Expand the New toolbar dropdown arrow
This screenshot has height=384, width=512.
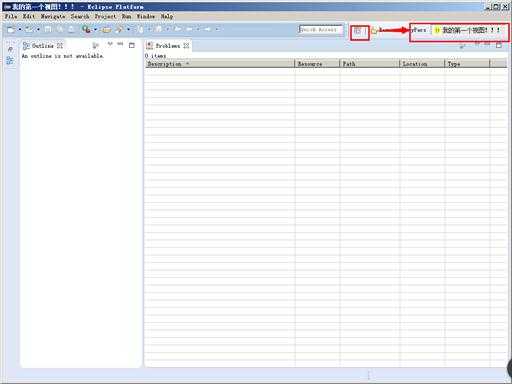point(20,30)
